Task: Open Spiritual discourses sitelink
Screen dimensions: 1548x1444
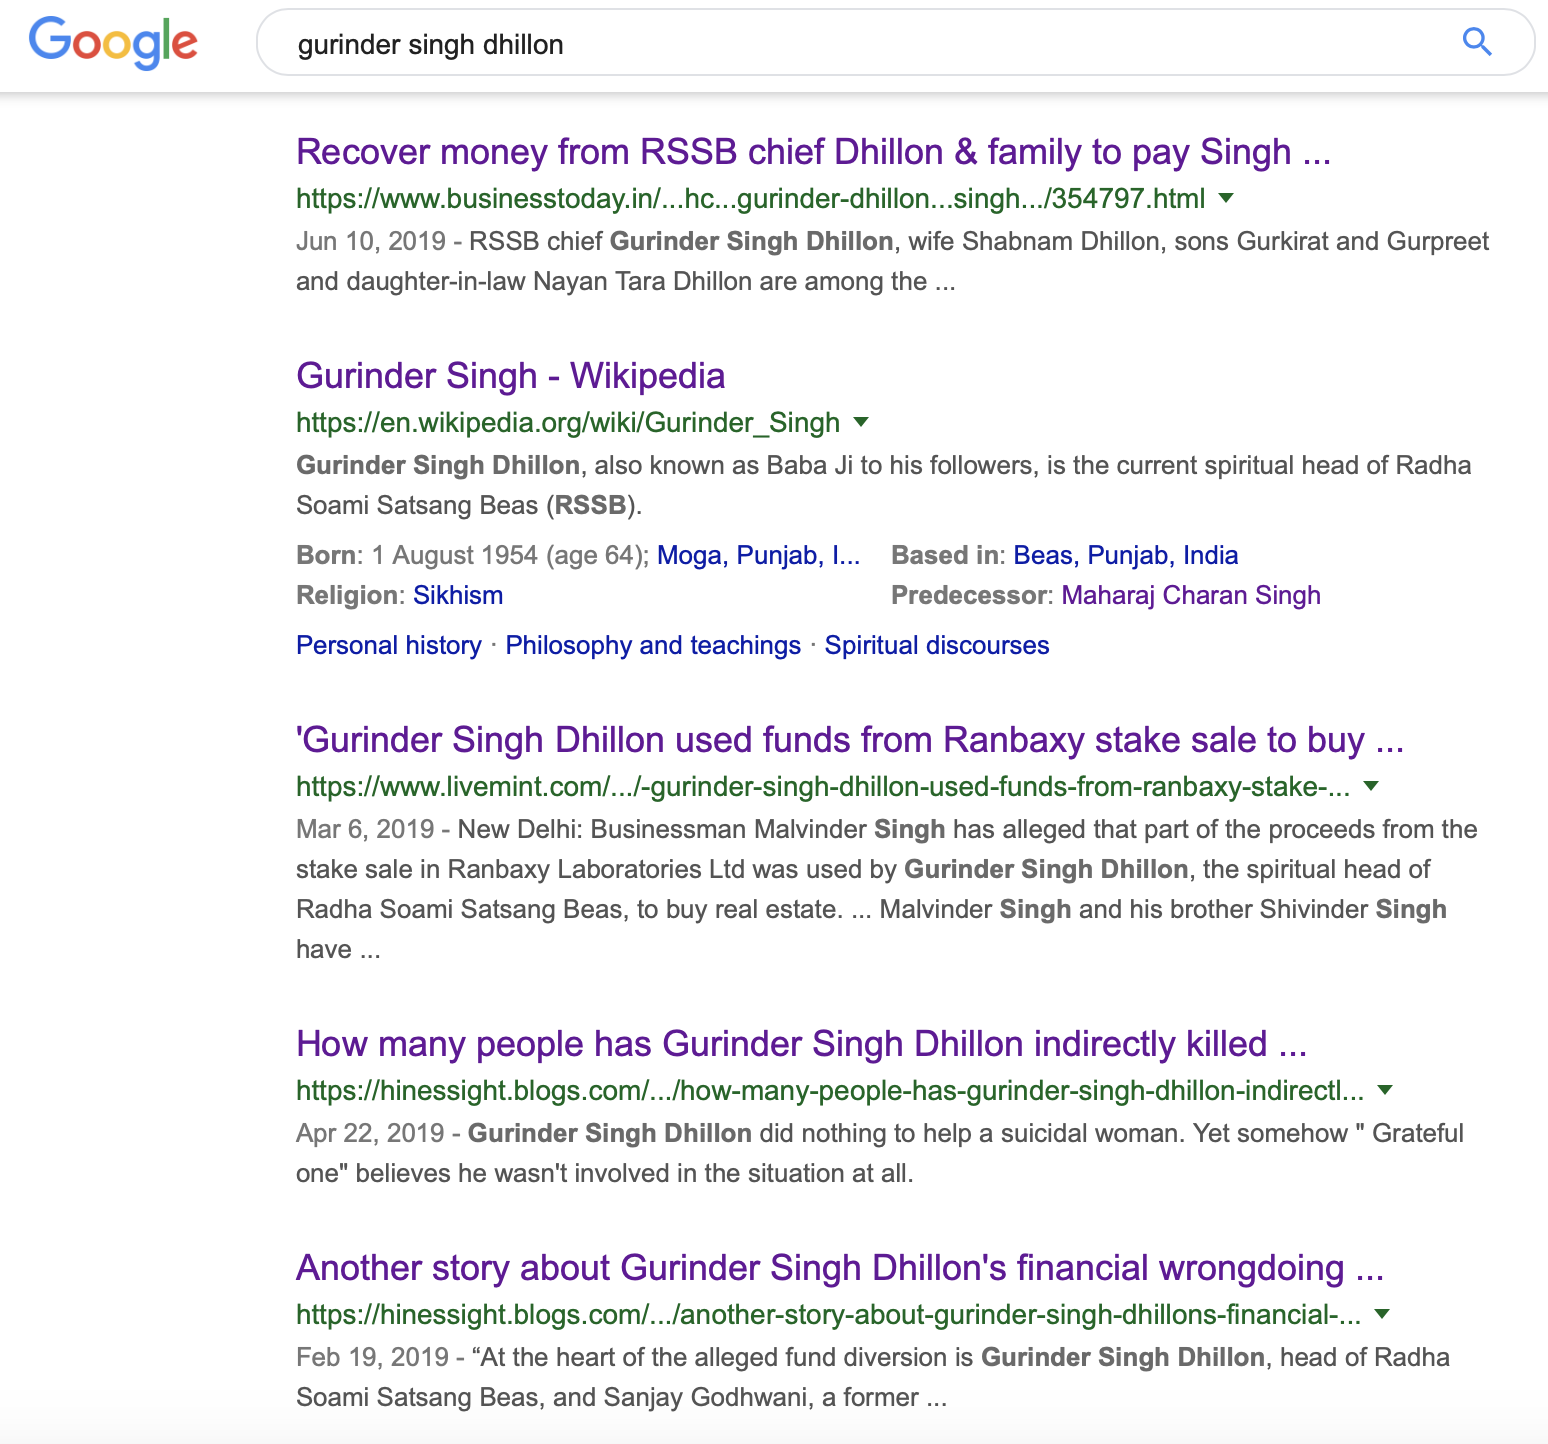Action: [936, 645]
